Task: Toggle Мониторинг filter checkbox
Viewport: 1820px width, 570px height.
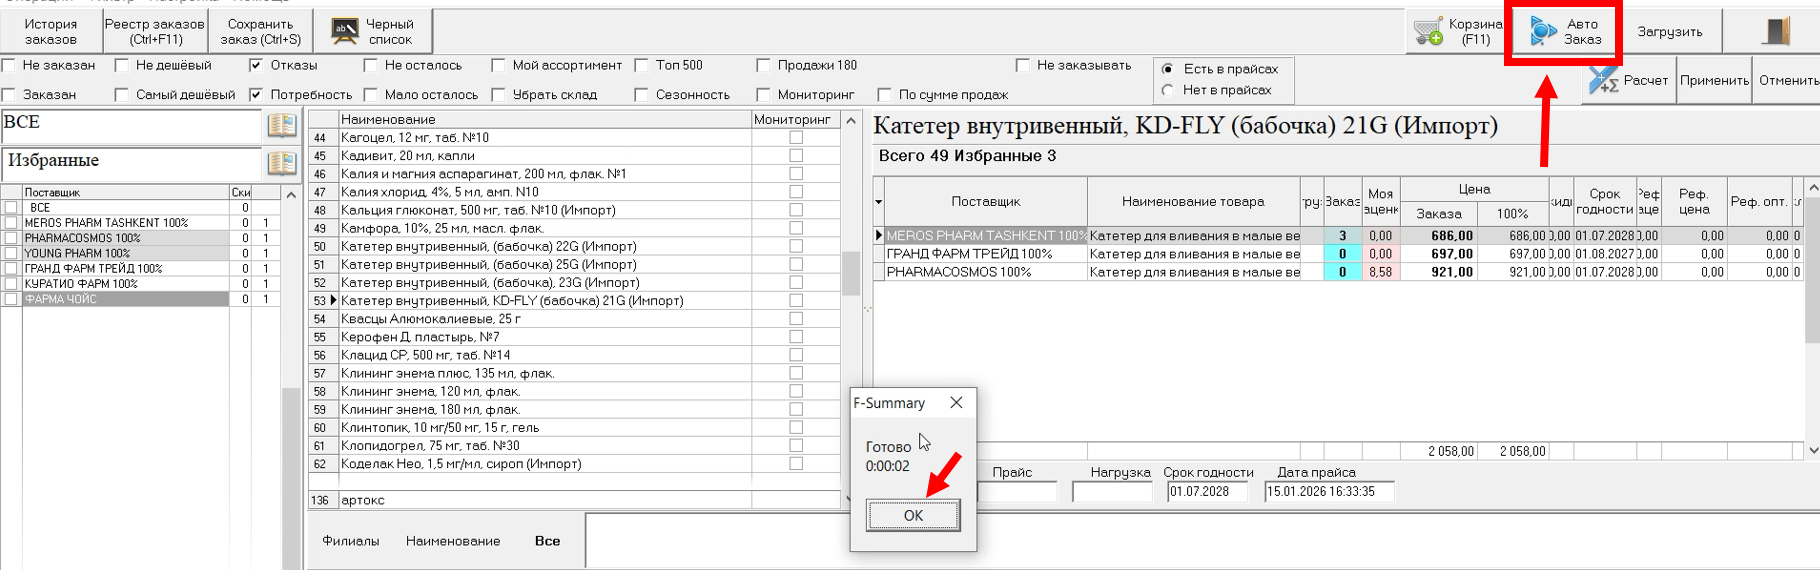Action: point(764,94)
